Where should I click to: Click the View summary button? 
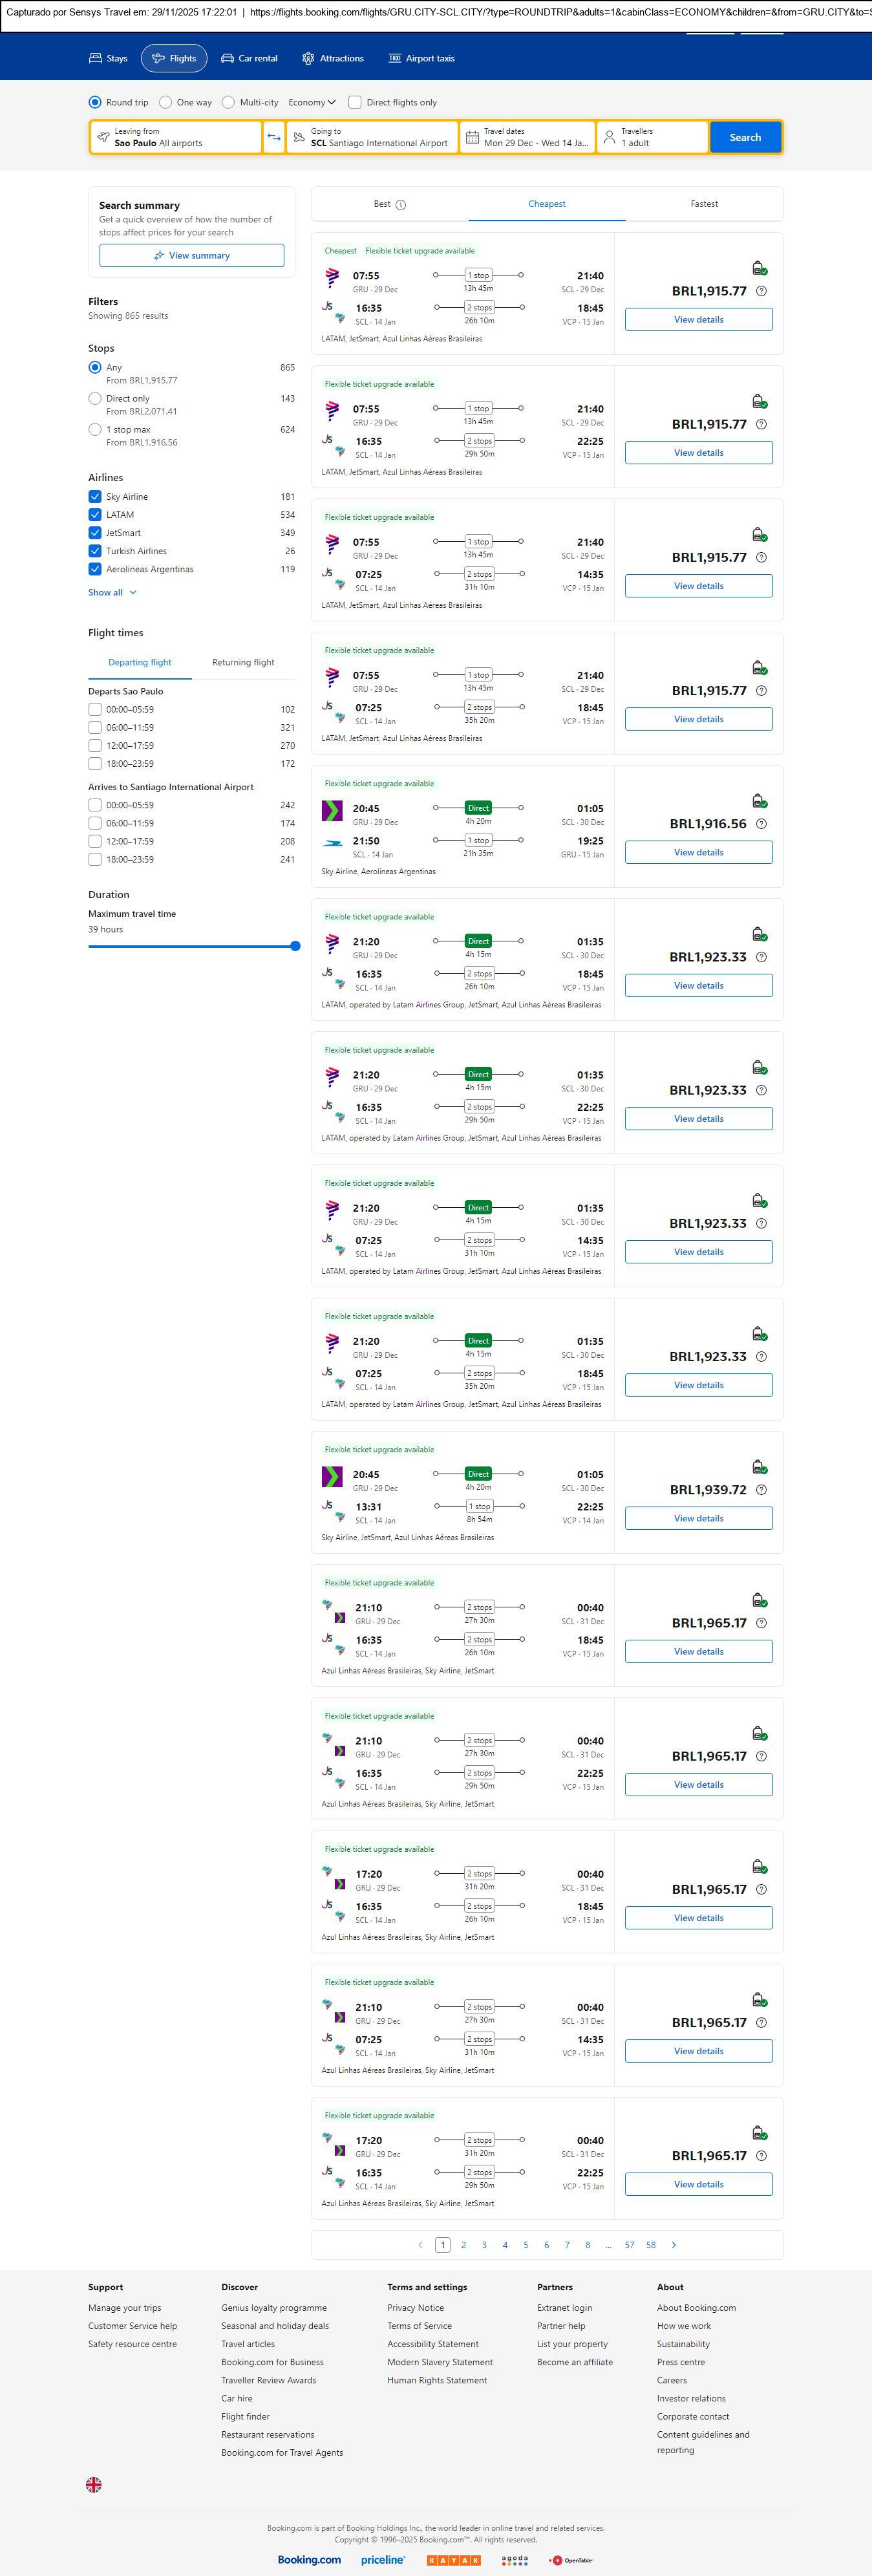pyautogui.click(x=191, y=256)
